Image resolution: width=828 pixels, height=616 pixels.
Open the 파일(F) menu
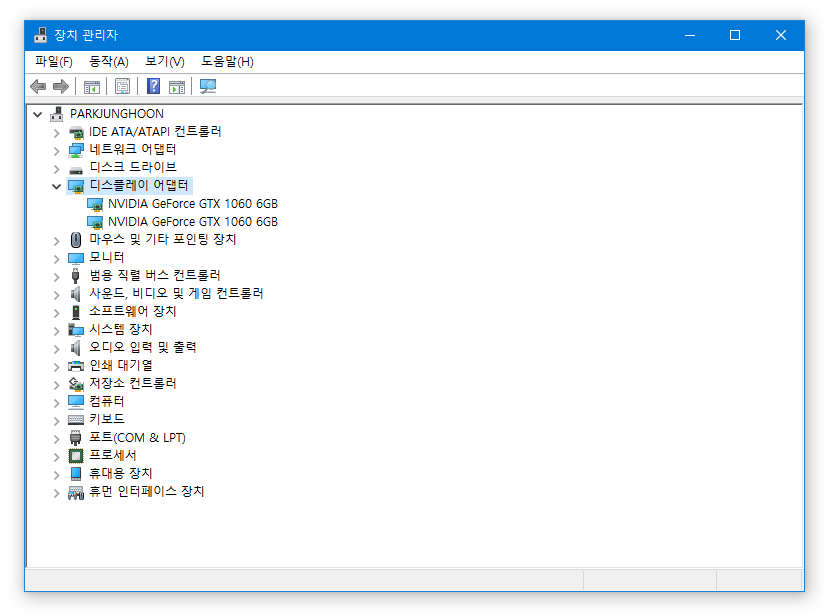point(53,62)
